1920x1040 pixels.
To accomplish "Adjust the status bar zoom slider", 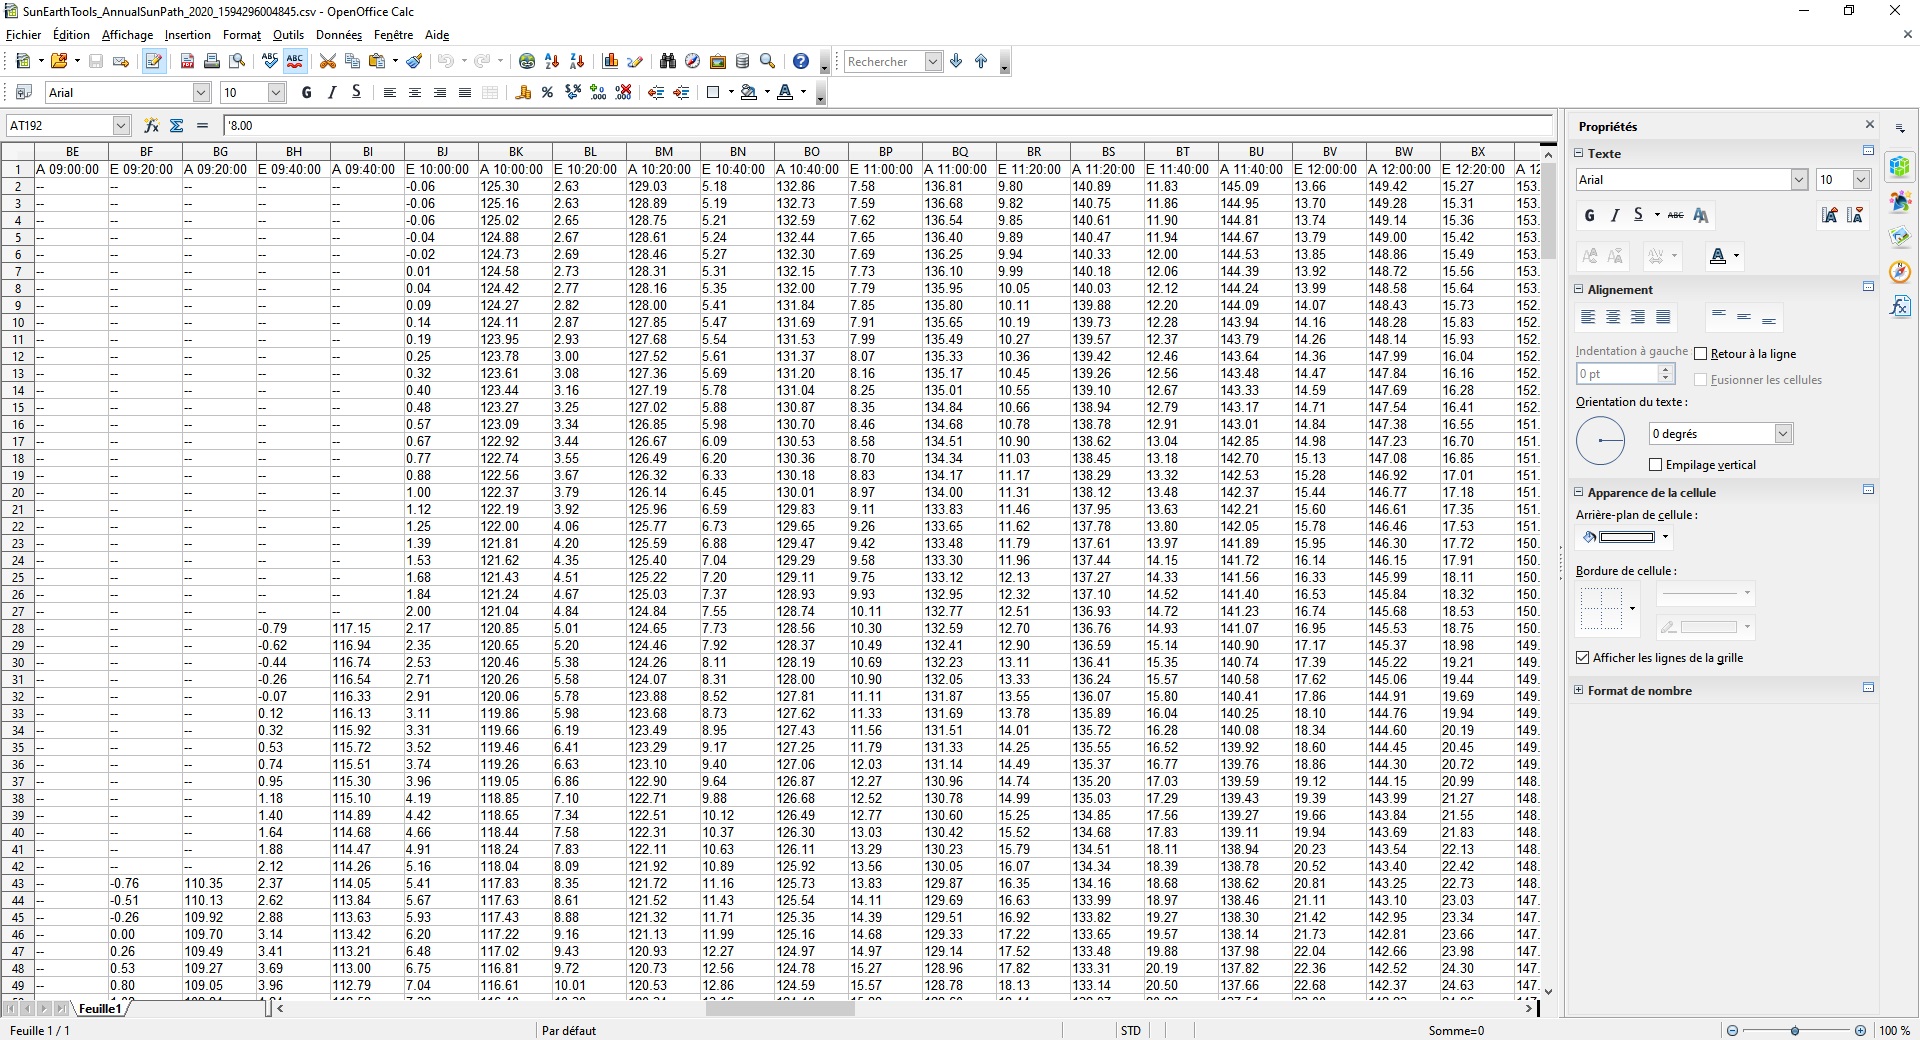I will pyautogui.click(x=1795, y=1030).
